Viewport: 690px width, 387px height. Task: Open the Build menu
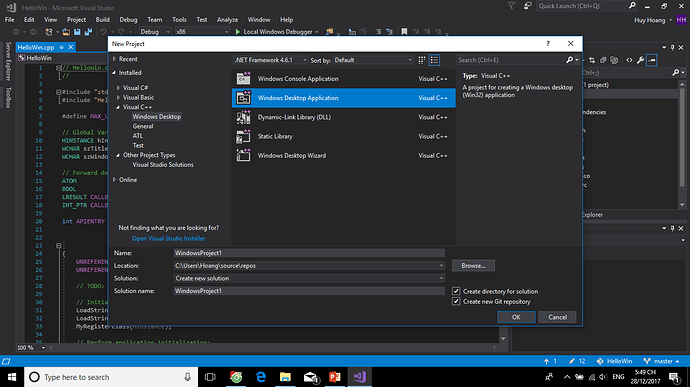pyautogui.click(x=103, y=20)
